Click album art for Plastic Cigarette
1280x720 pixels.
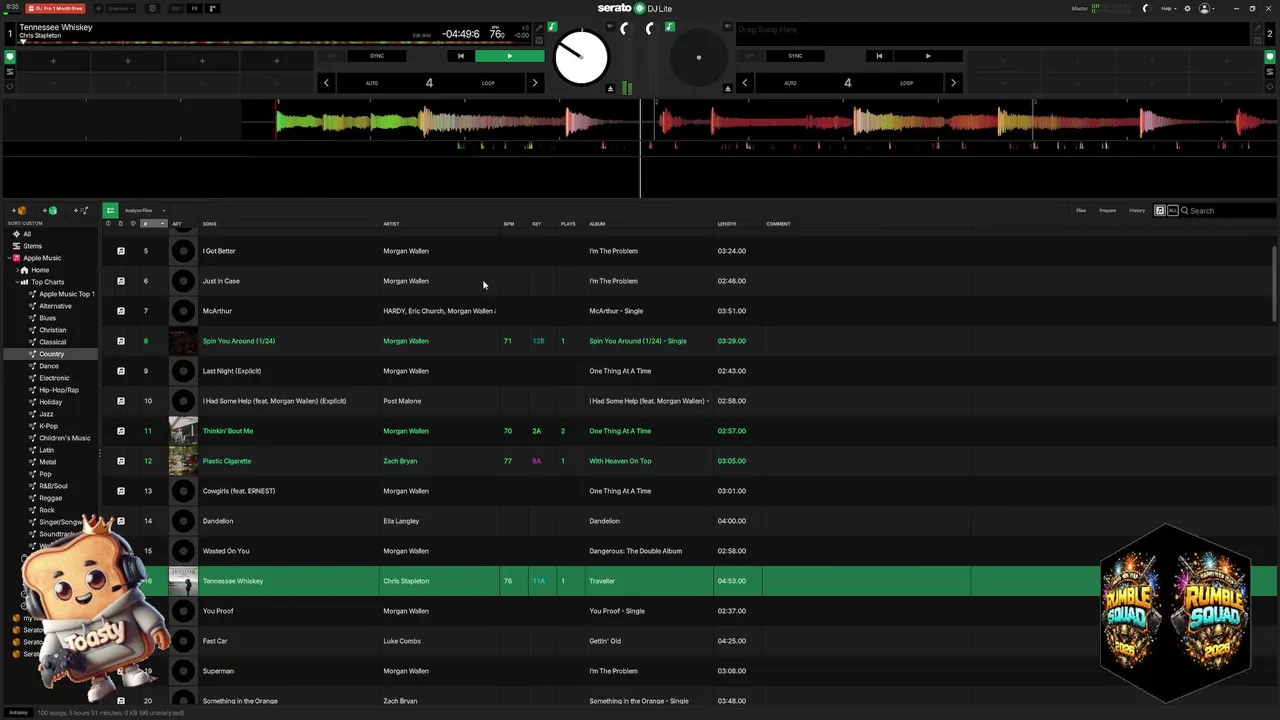(183, 461)
